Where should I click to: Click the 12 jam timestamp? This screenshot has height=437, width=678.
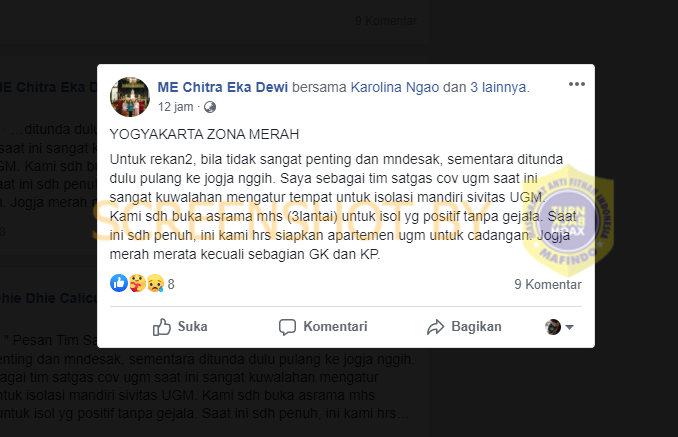[x=175, y=107]
